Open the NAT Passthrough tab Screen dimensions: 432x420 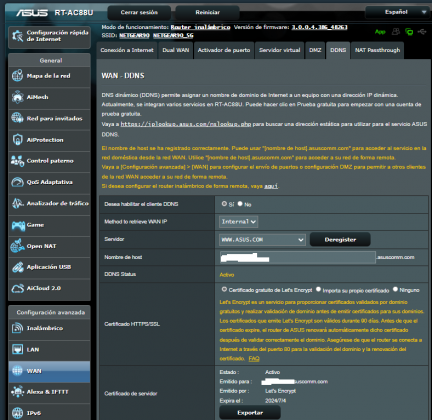point(377,50)
